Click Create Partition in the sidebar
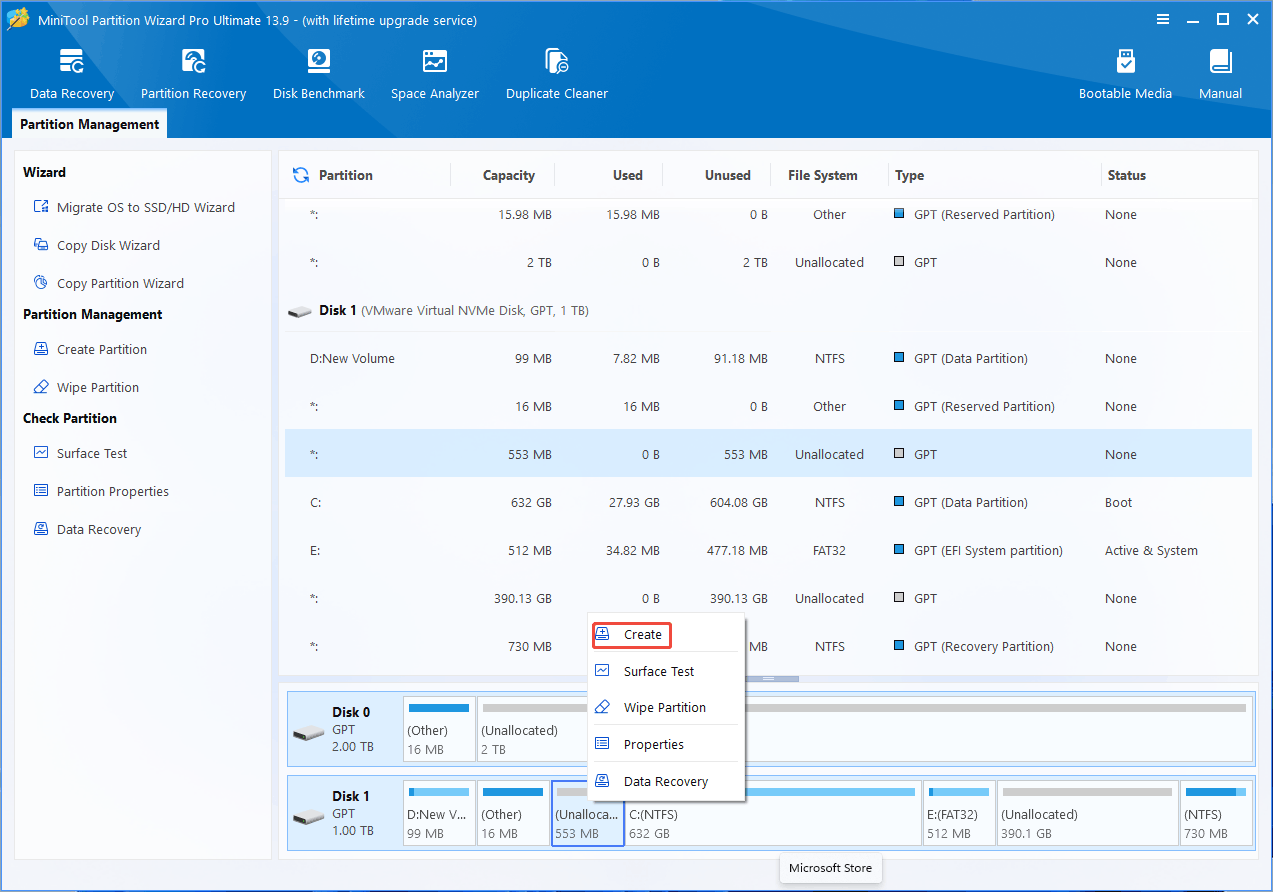This screenshot has width=1273, height=892. pyautogui.click(x=90, y=349)
